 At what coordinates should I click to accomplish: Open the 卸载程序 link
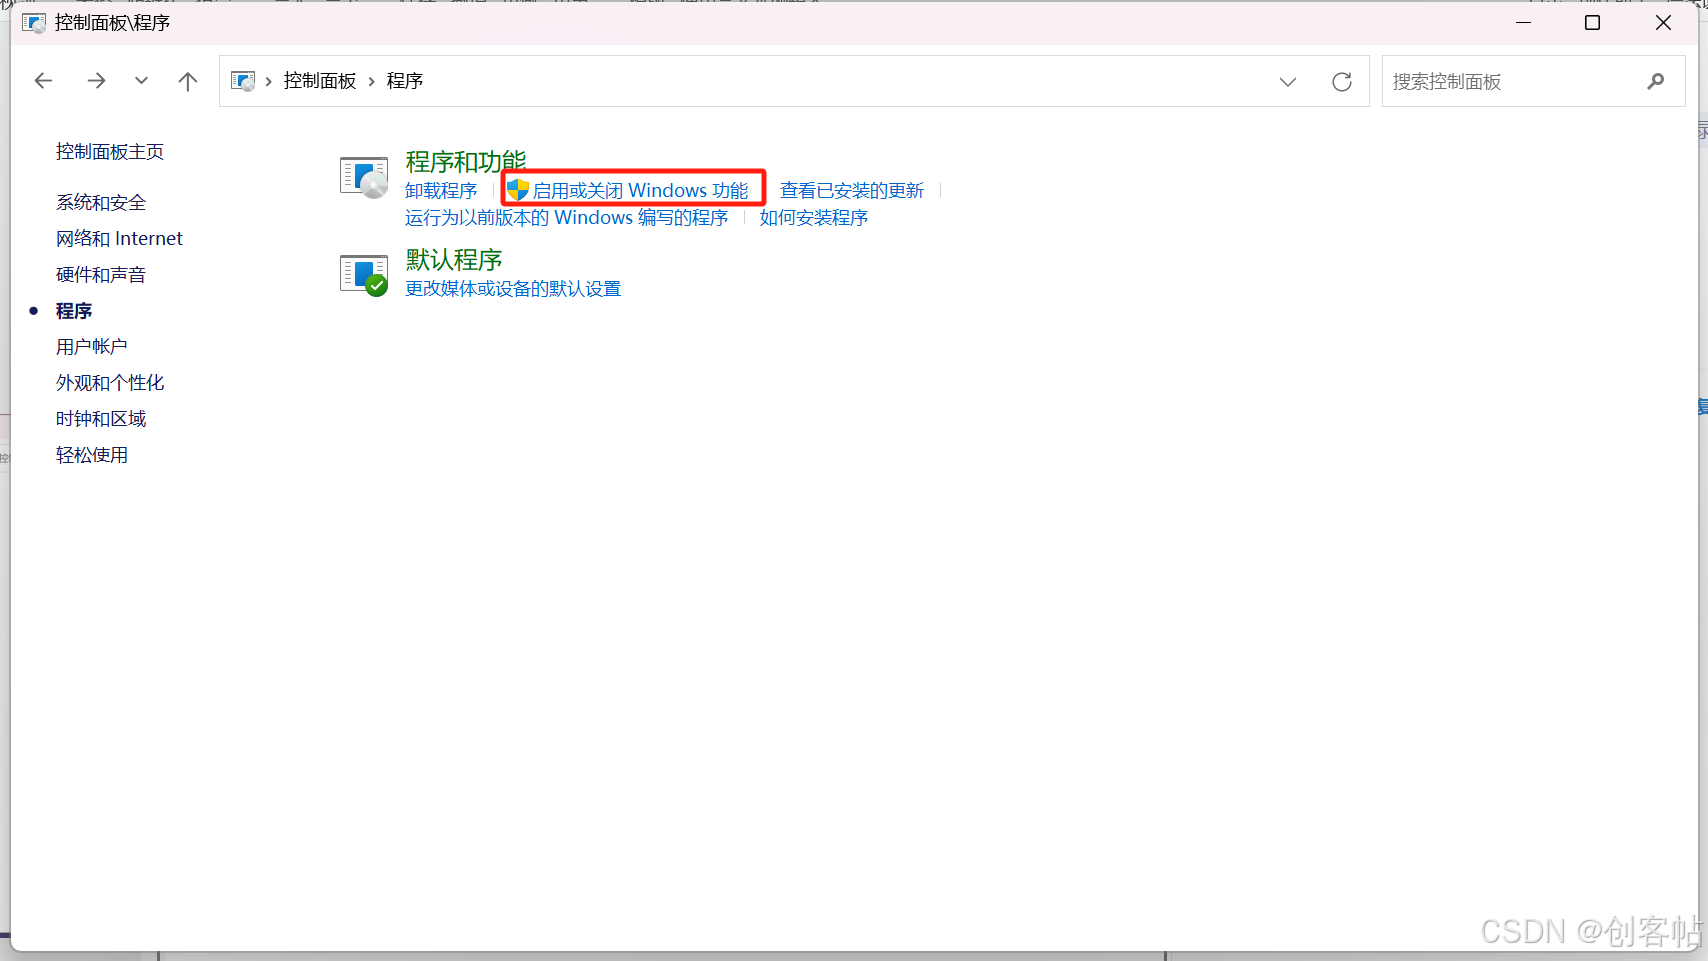tap(441, 191)
